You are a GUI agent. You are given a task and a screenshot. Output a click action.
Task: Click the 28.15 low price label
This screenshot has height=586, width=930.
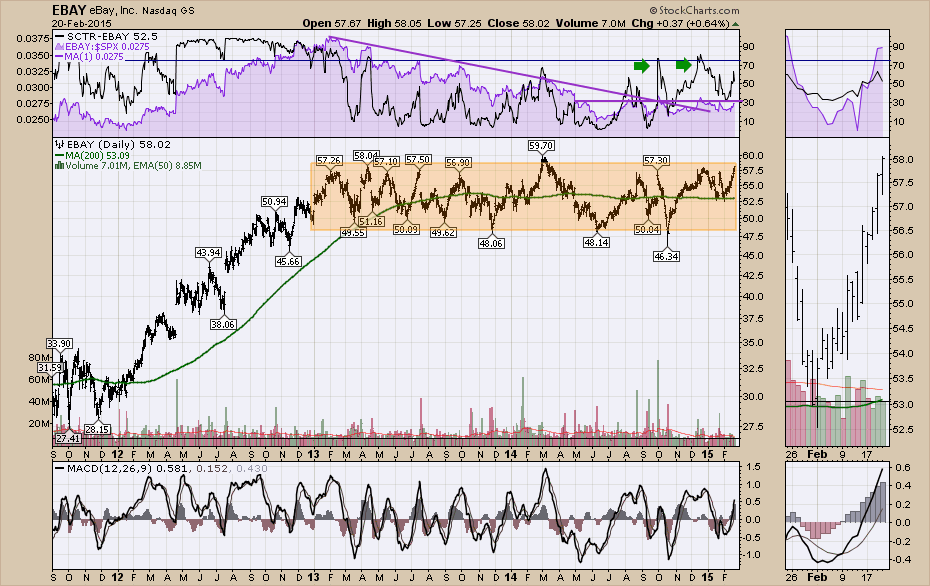click(x=97, y=429)
